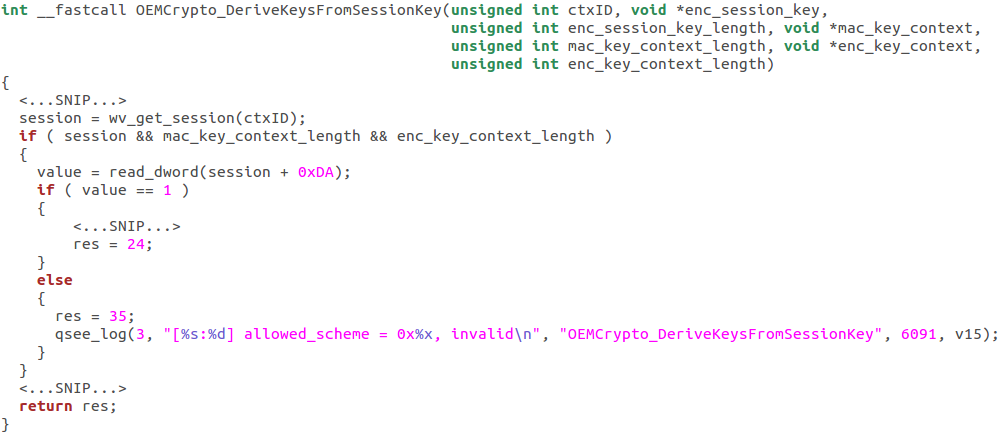The width and height of the screenshot is (1003, 438).
Task: Click the OEMCrypto_DeriveKeysFromSessionKey function name
Action: click(x=289, y=12)
